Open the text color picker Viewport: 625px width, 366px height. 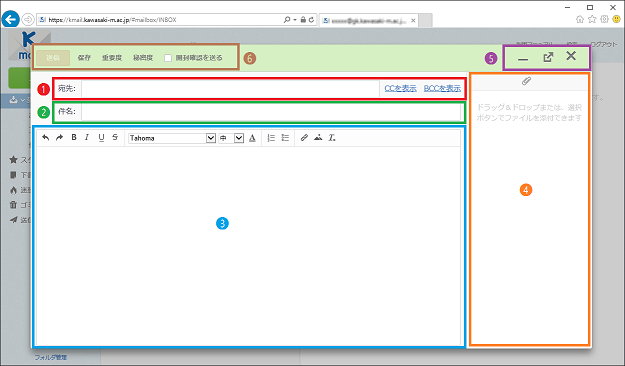click(x=252, y=138)
